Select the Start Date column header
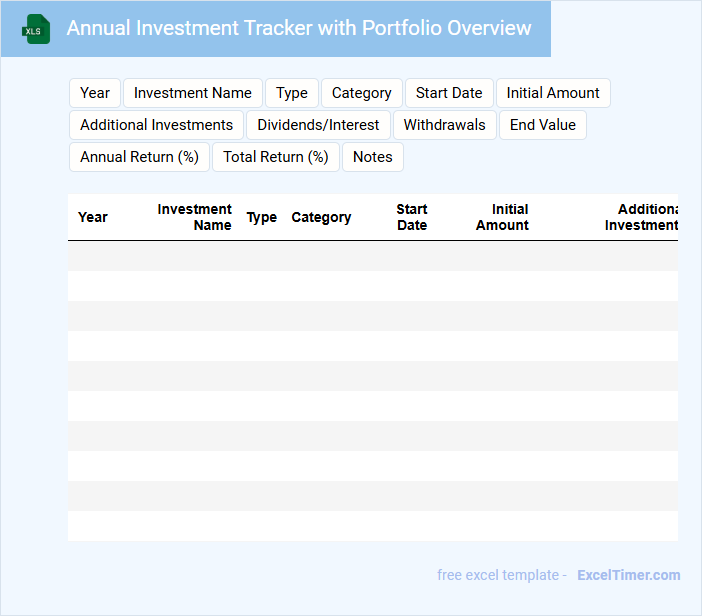This screenshot has height=616, width=702. pos(411,217)
